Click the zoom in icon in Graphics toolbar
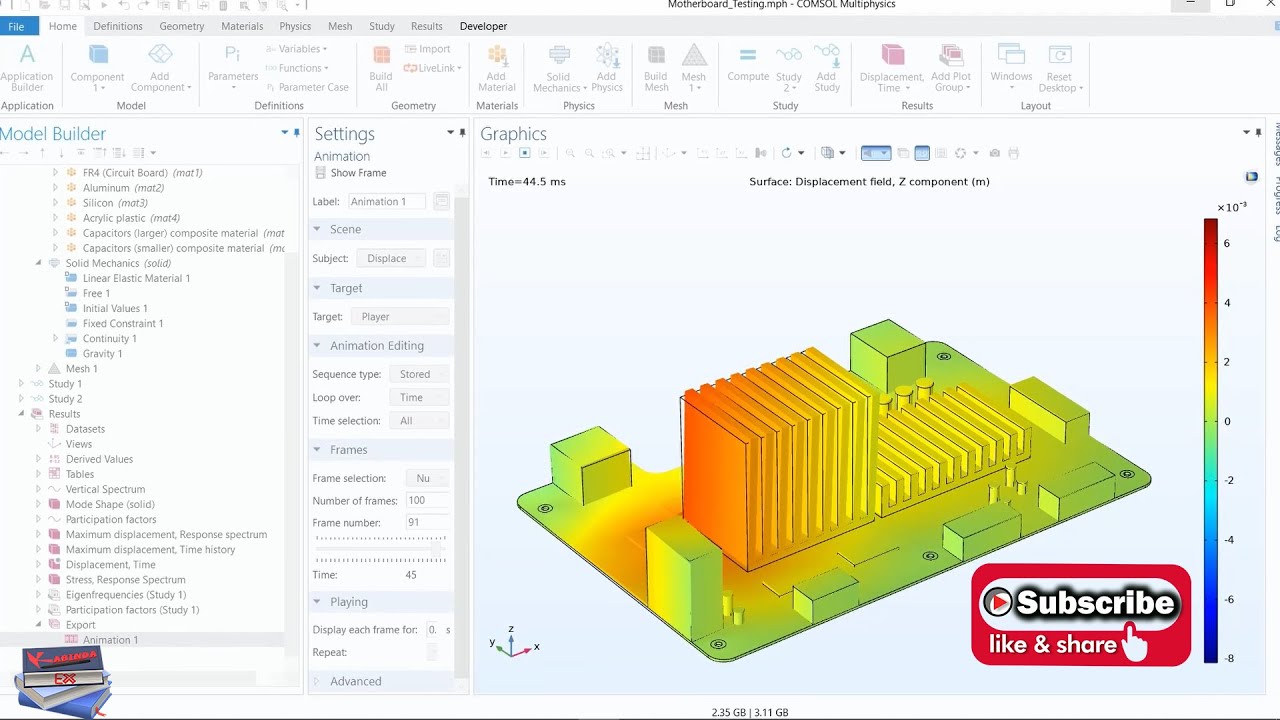The image size is (1280, 720). pyautogui.click(x=570, y=153)
